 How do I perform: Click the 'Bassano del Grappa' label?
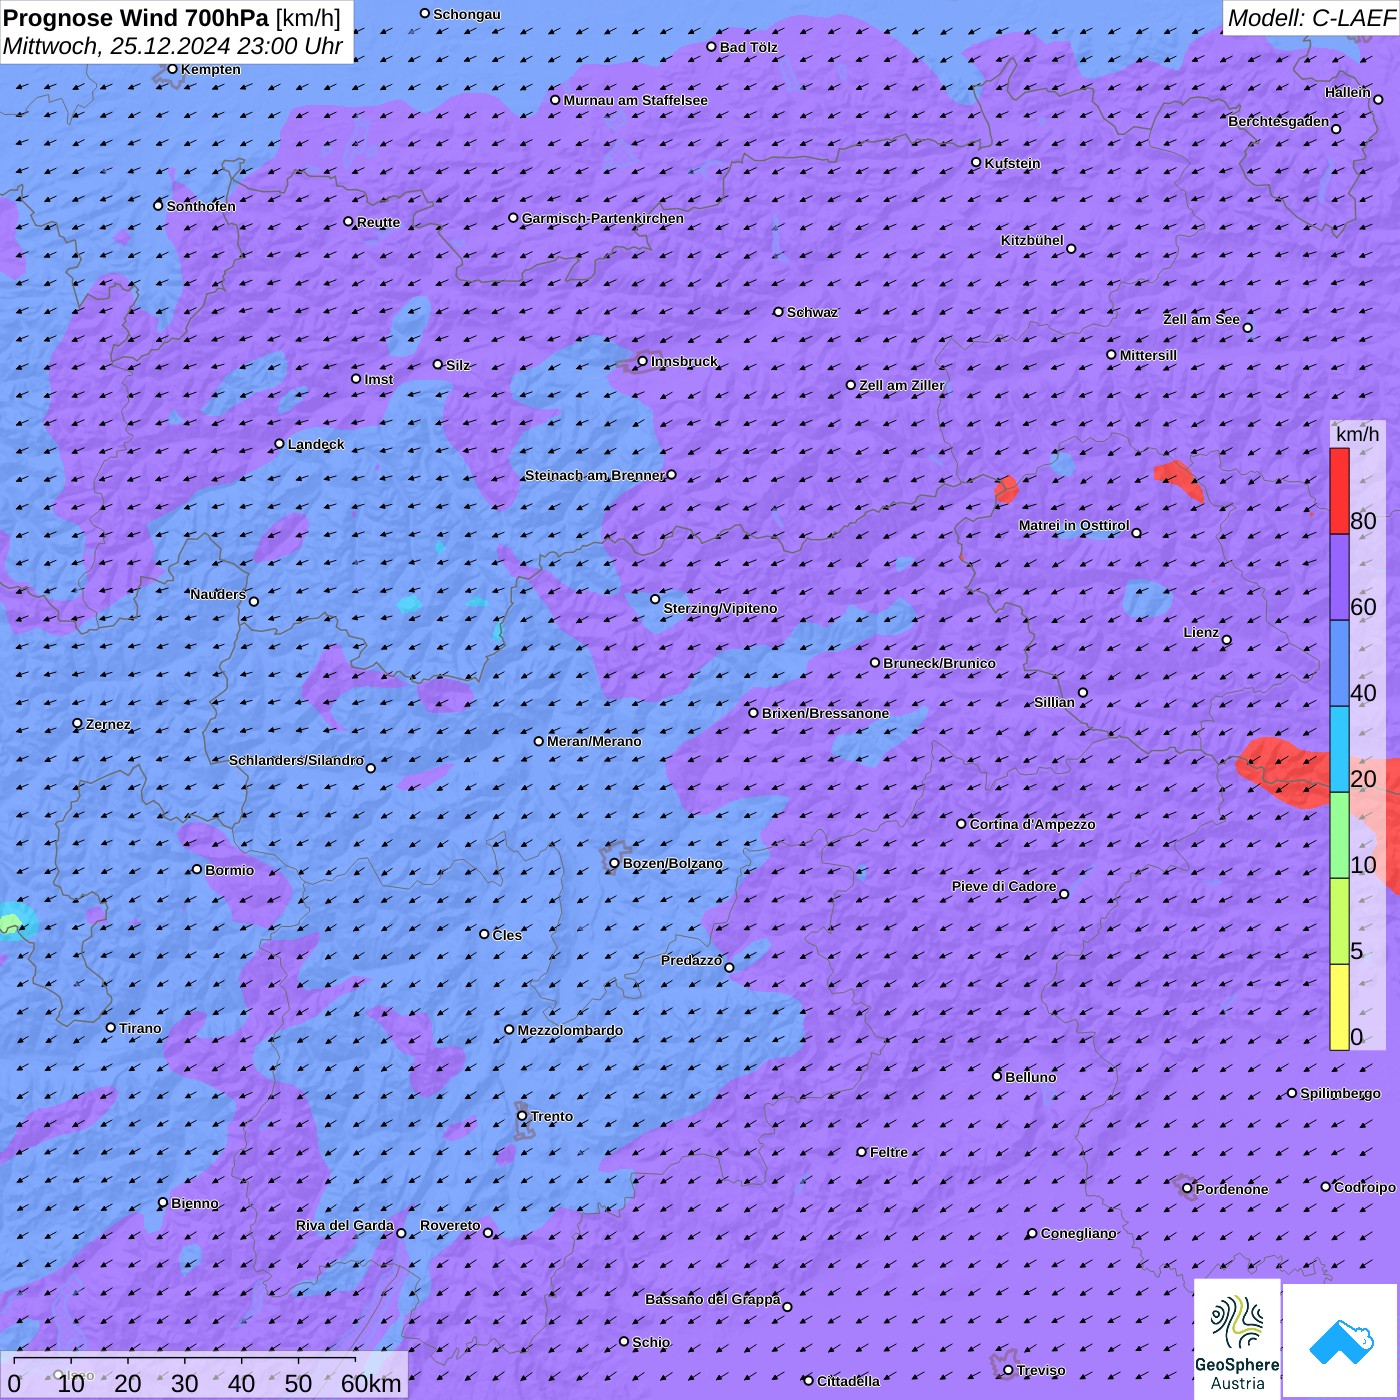coord(712,1299)
